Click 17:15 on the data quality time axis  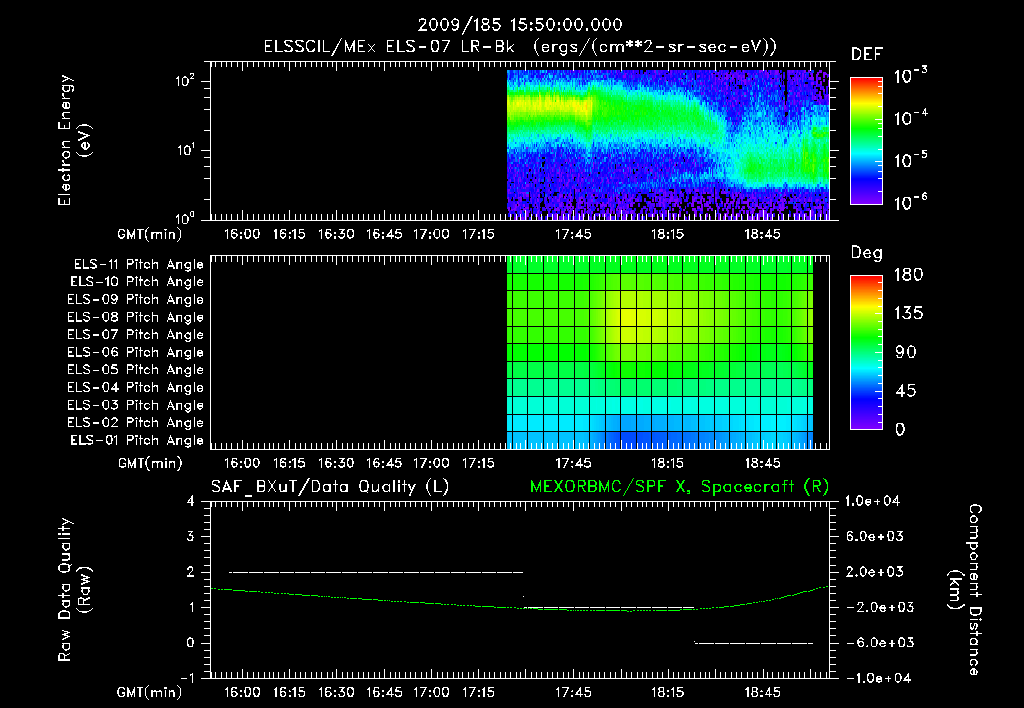click(478, 692)
